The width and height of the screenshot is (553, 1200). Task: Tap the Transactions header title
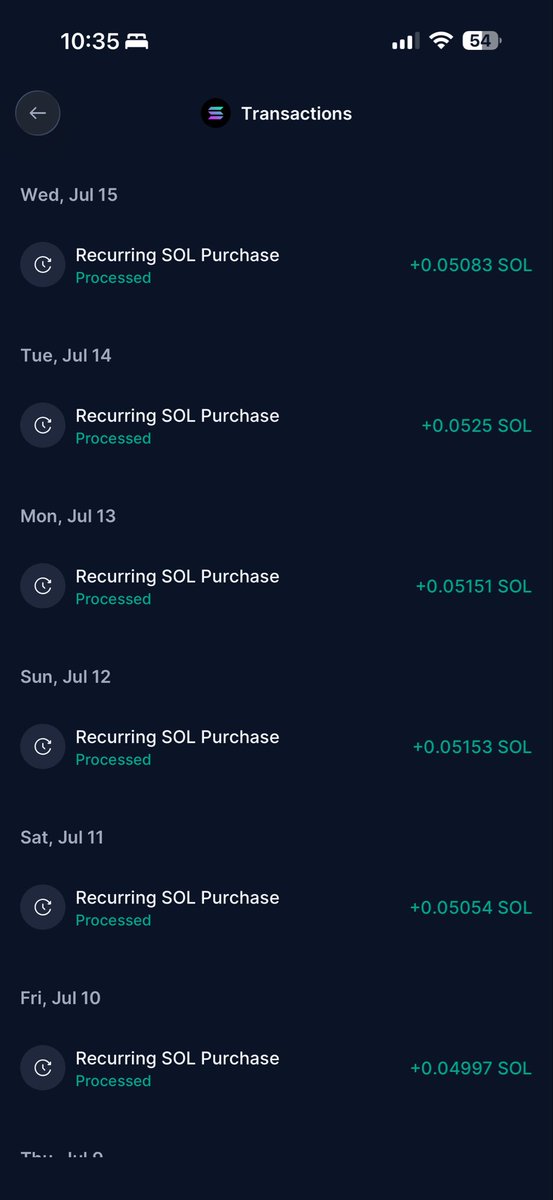[296, 114]
